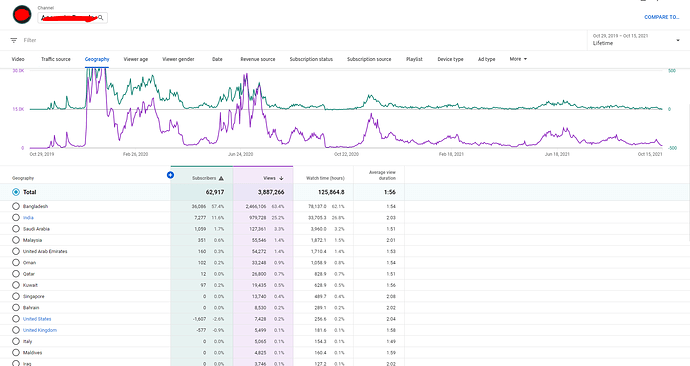Click the Watch time (hours) column header
This screenshot has width=690, height=366.
tap(325, 178)
